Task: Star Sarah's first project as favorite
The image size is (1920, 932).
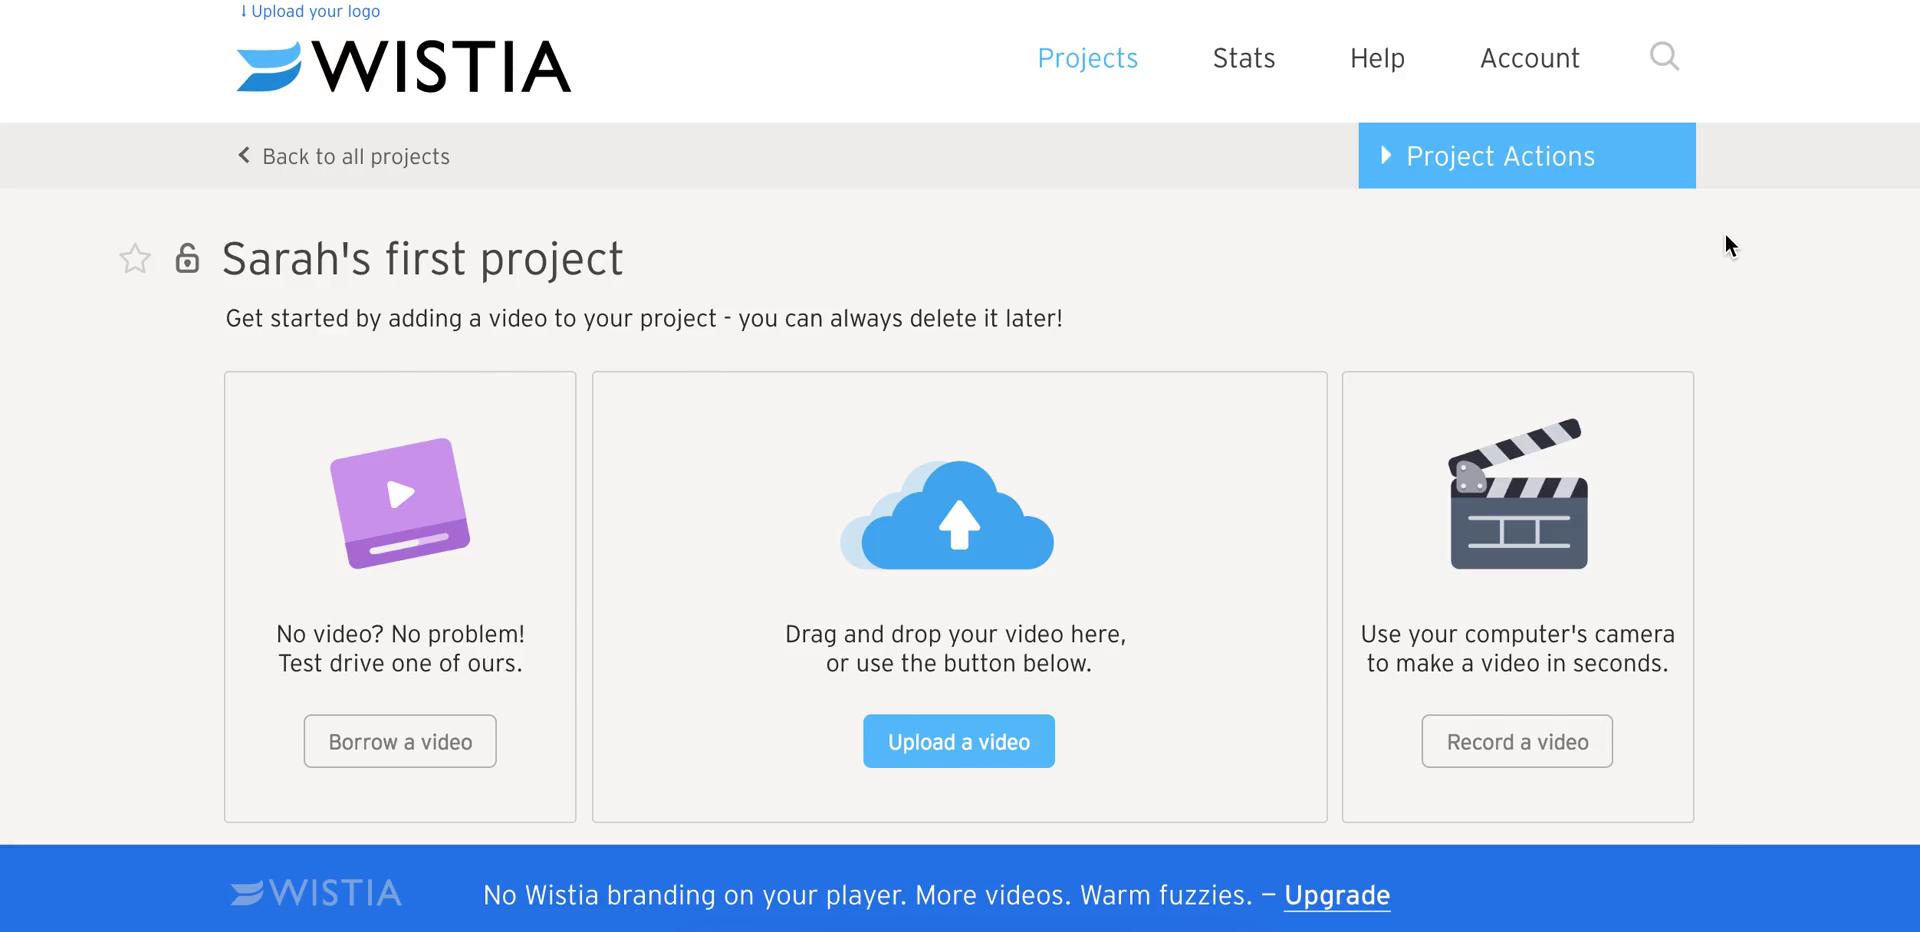Action: pyautogui.click(x=135, y=259)
